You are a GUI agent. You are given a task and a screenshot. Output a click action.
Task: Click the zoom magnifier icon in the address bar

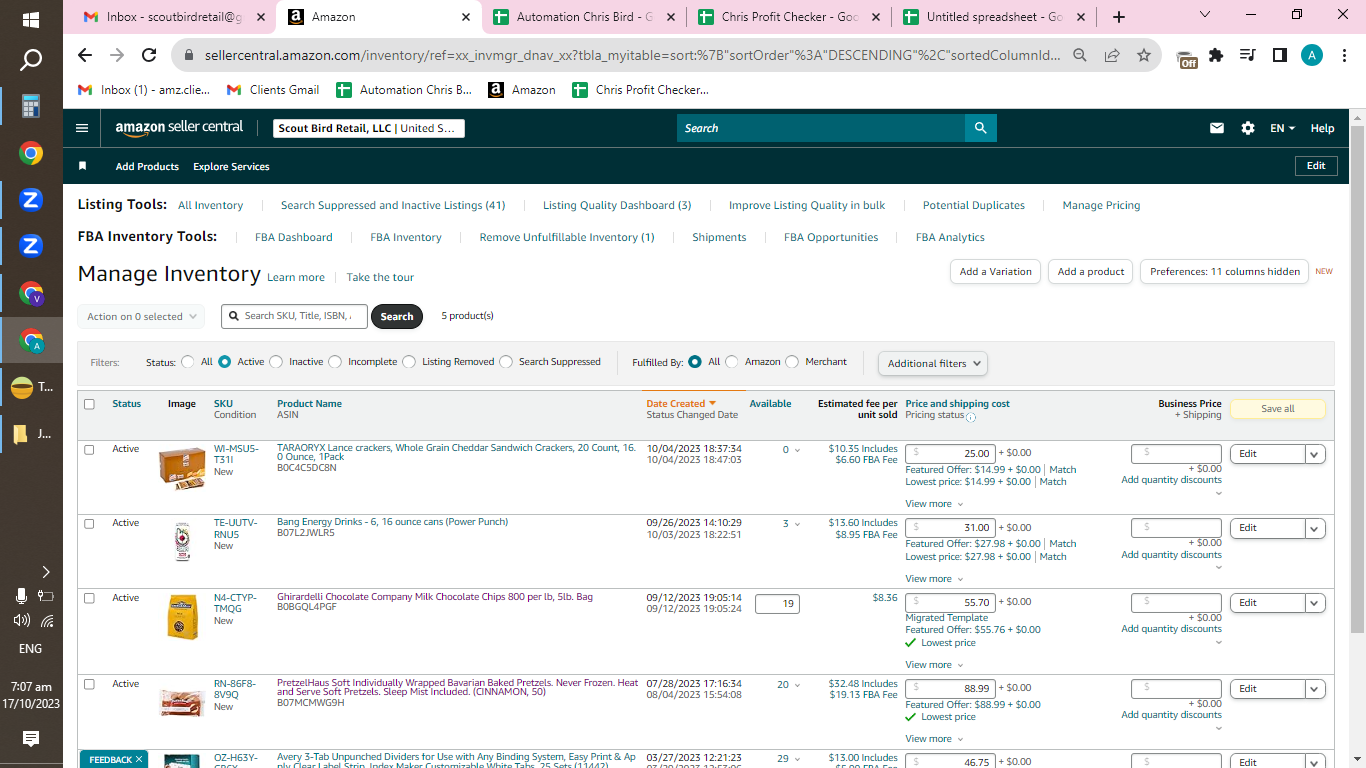1080,56
